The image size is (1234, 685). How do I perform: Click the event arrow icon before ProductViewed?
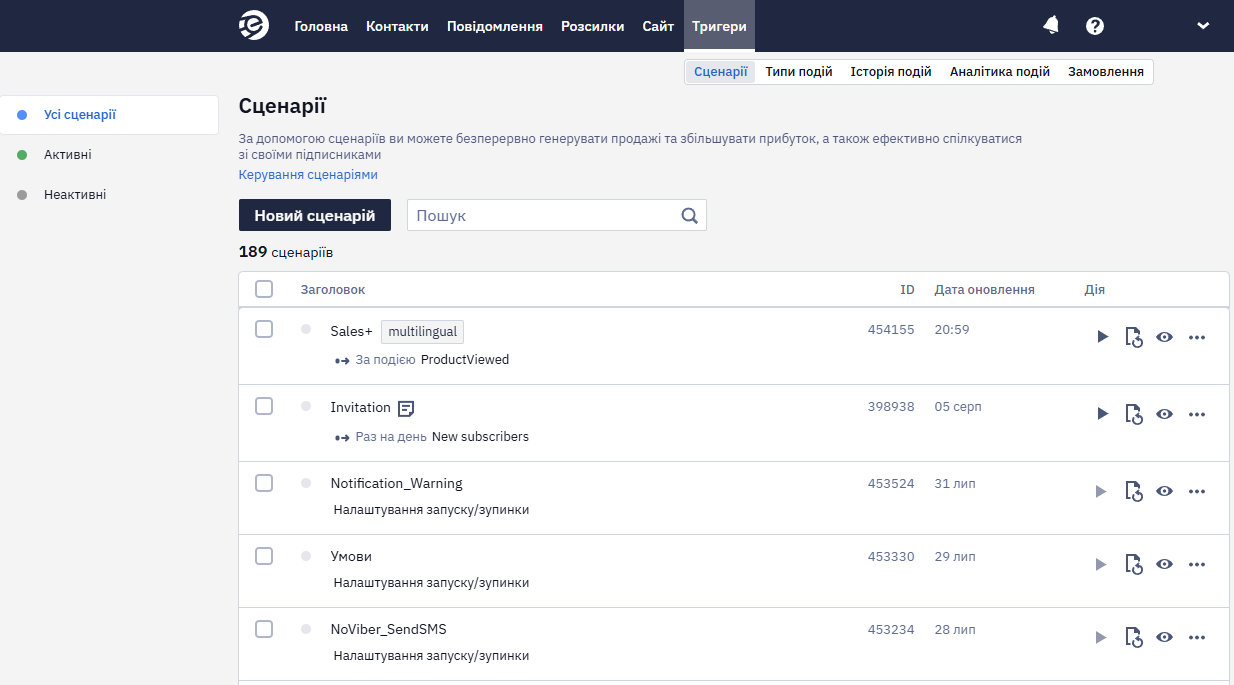tap(342, 360)
